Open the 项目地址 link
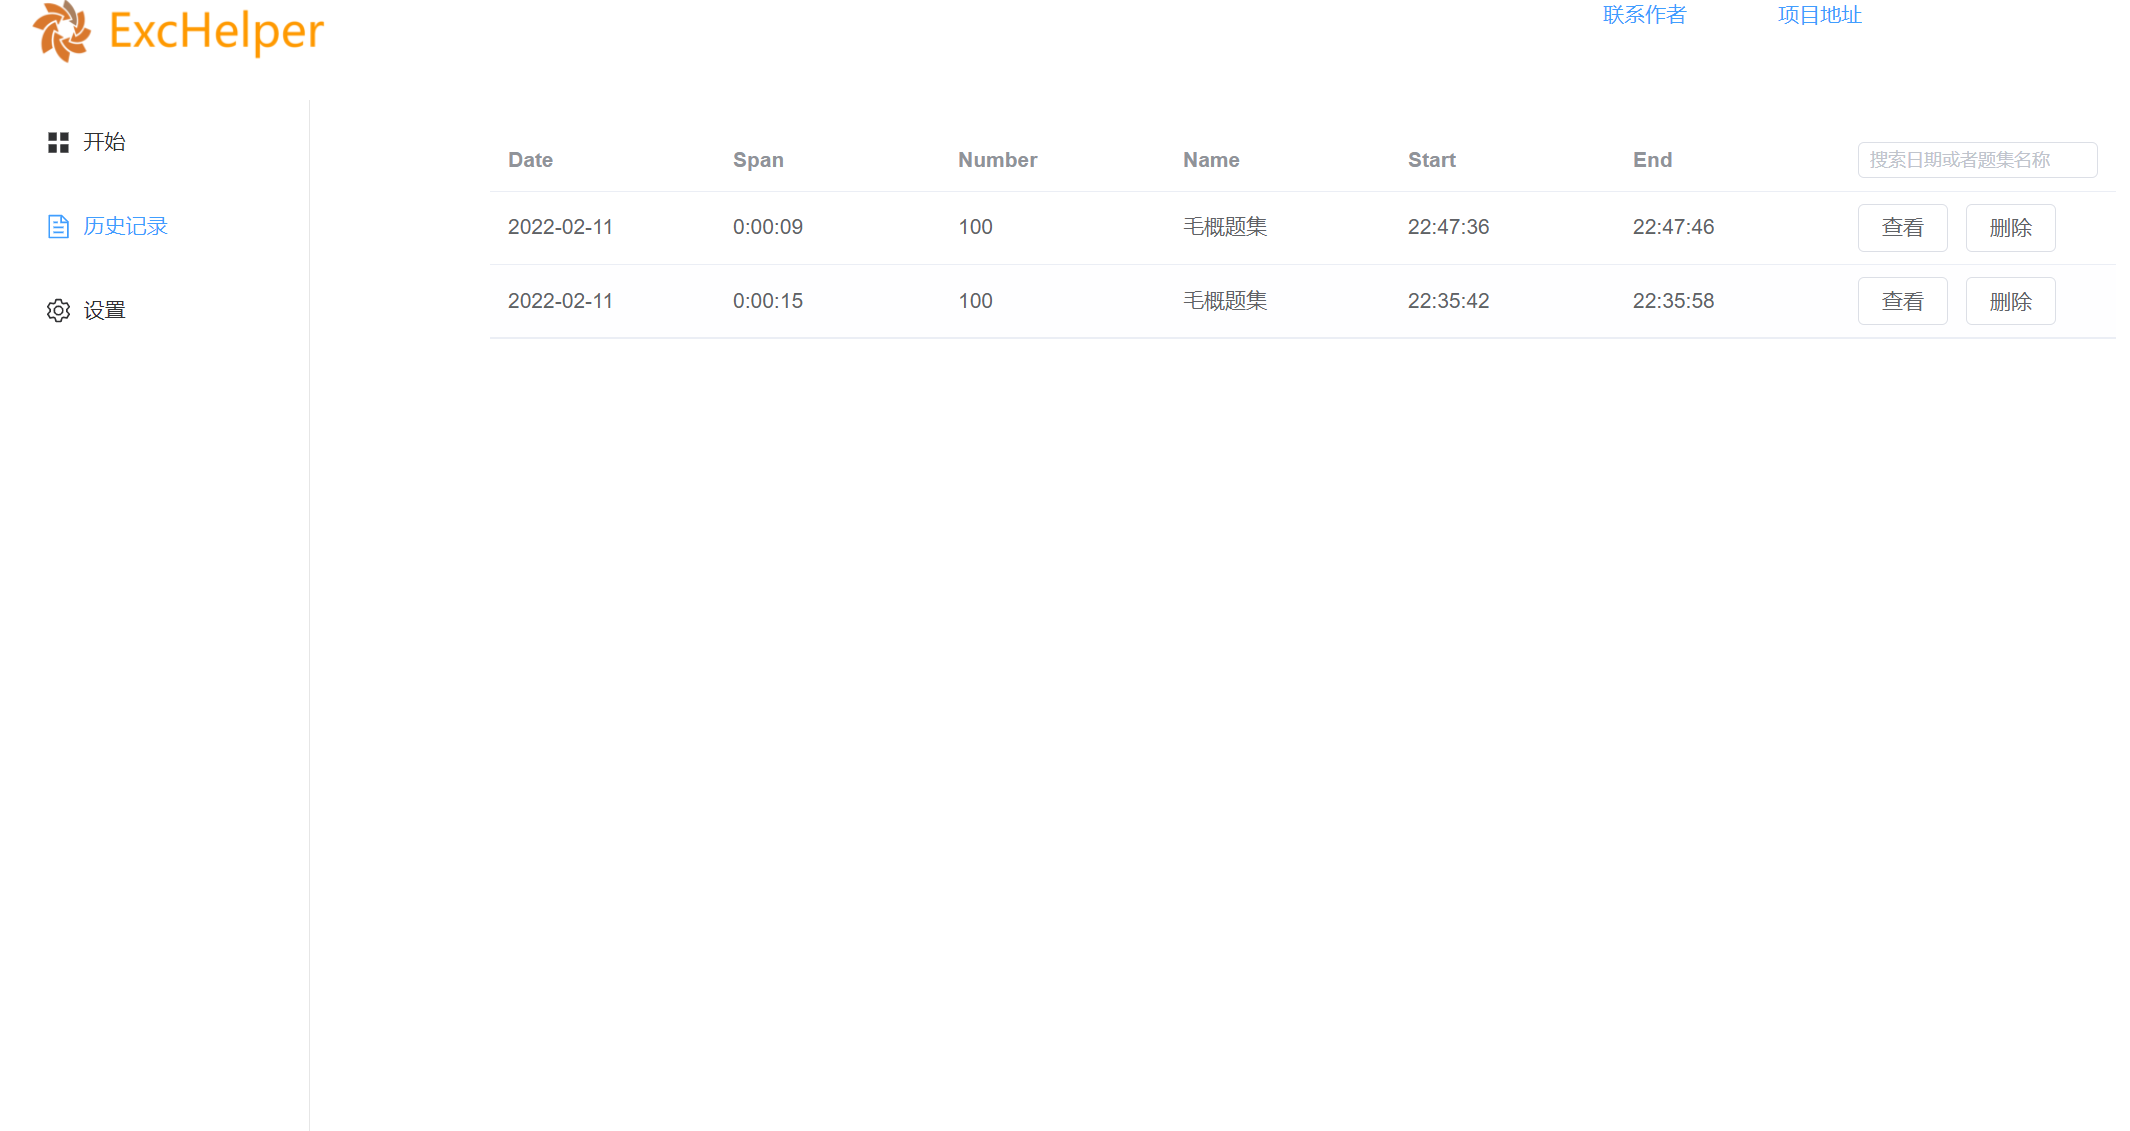2130x1131 pixels. click(x=1819, y=15)
